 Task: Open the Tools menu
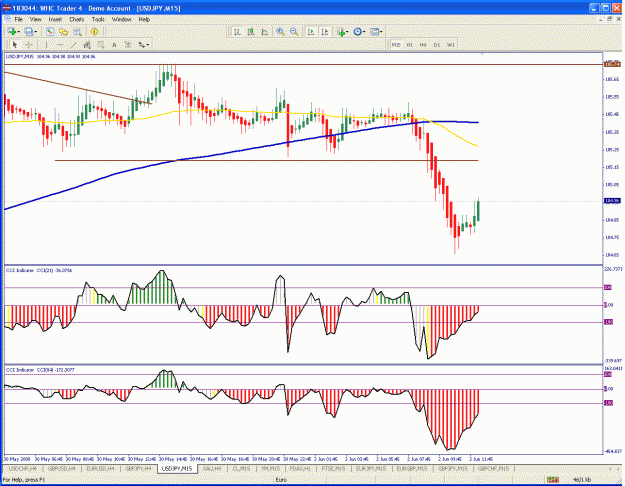pyautogui.click(x=98, y=19)
